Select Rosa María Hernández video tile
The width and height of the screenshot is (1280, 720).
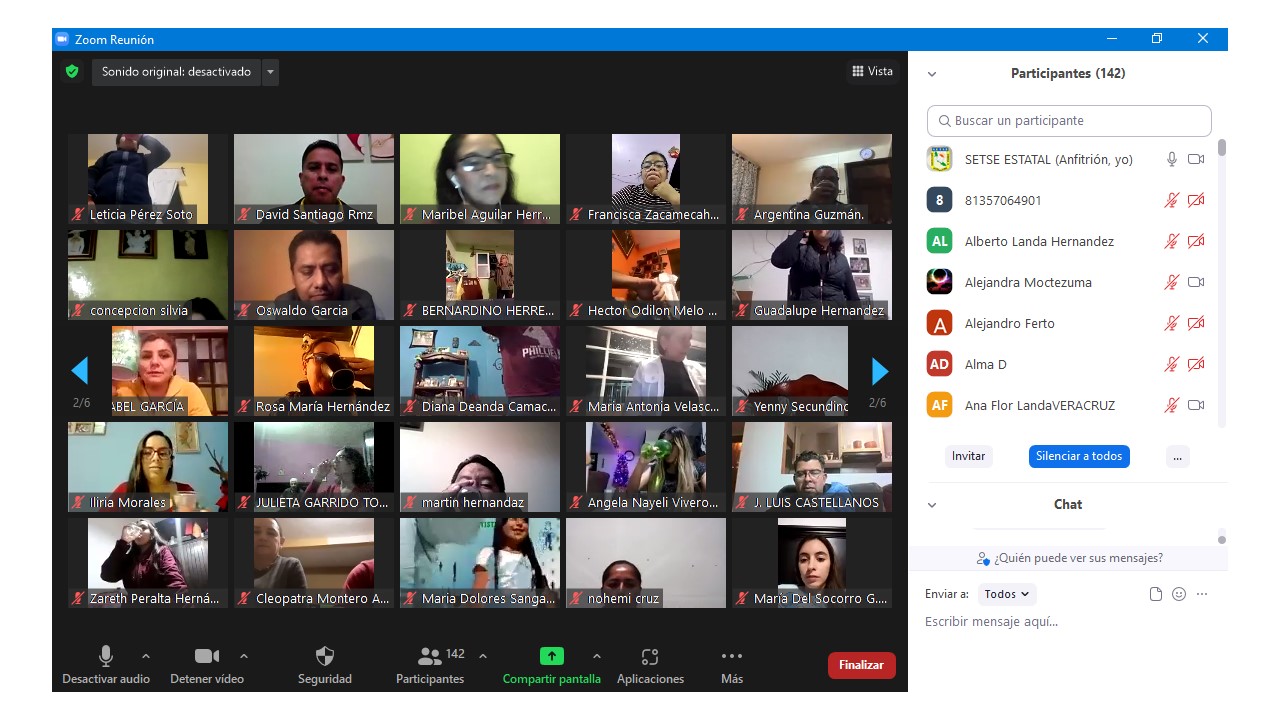[x=314, y=371]
